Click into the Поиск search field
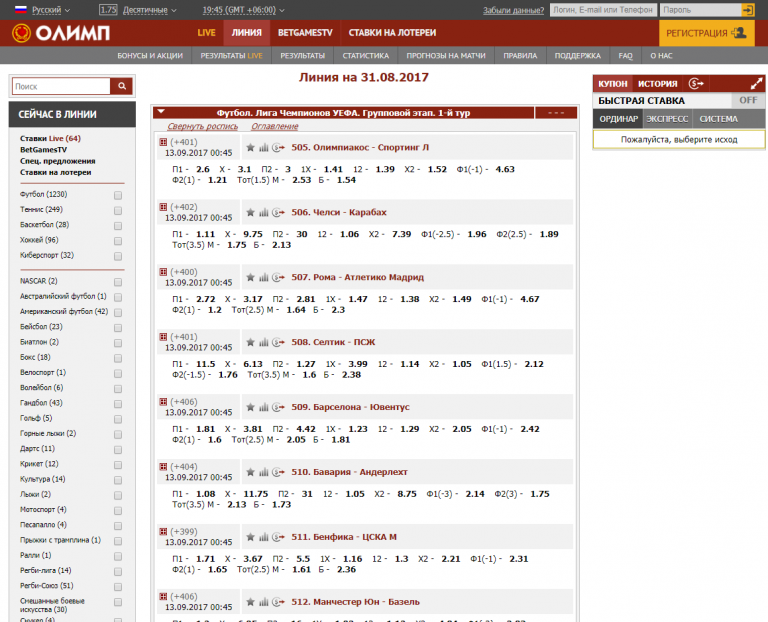 (61, 86)
